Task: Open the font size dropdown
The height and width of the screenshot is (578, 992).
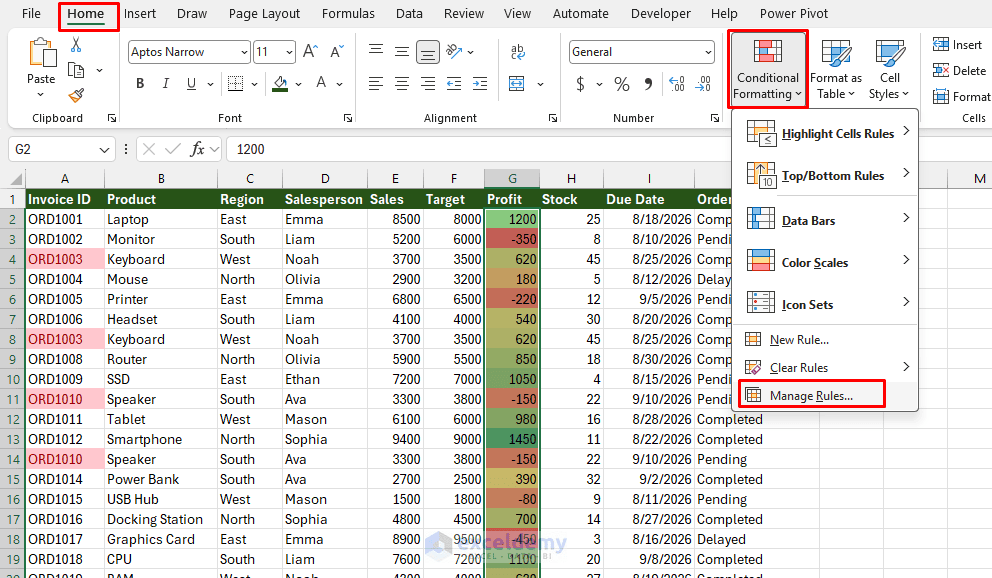Action: click(289, 52)
